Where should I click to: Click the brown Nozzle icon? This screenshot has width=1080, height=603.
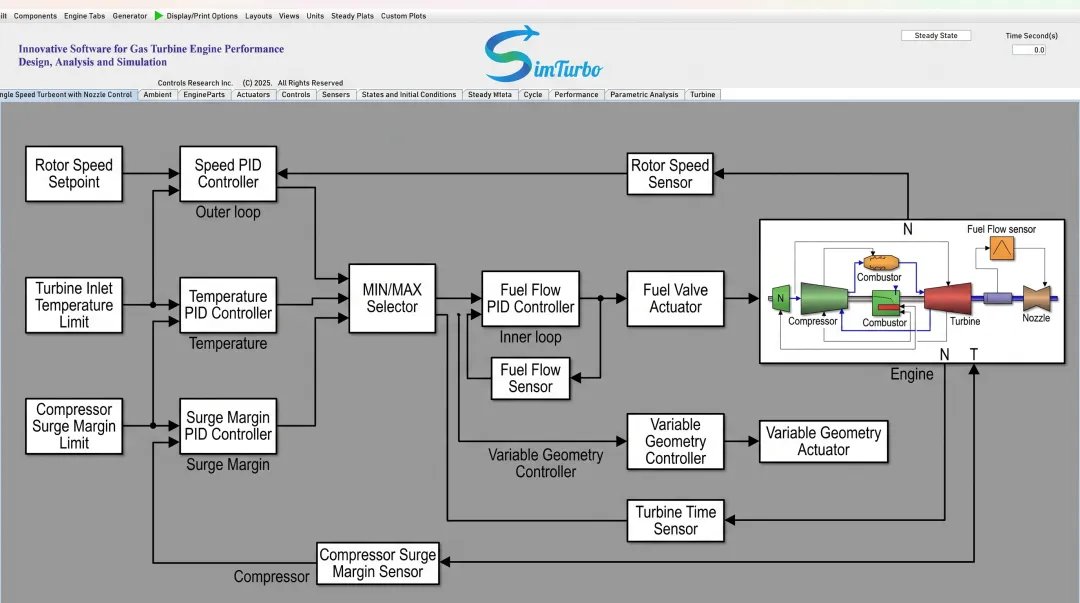click(1037, 298)
